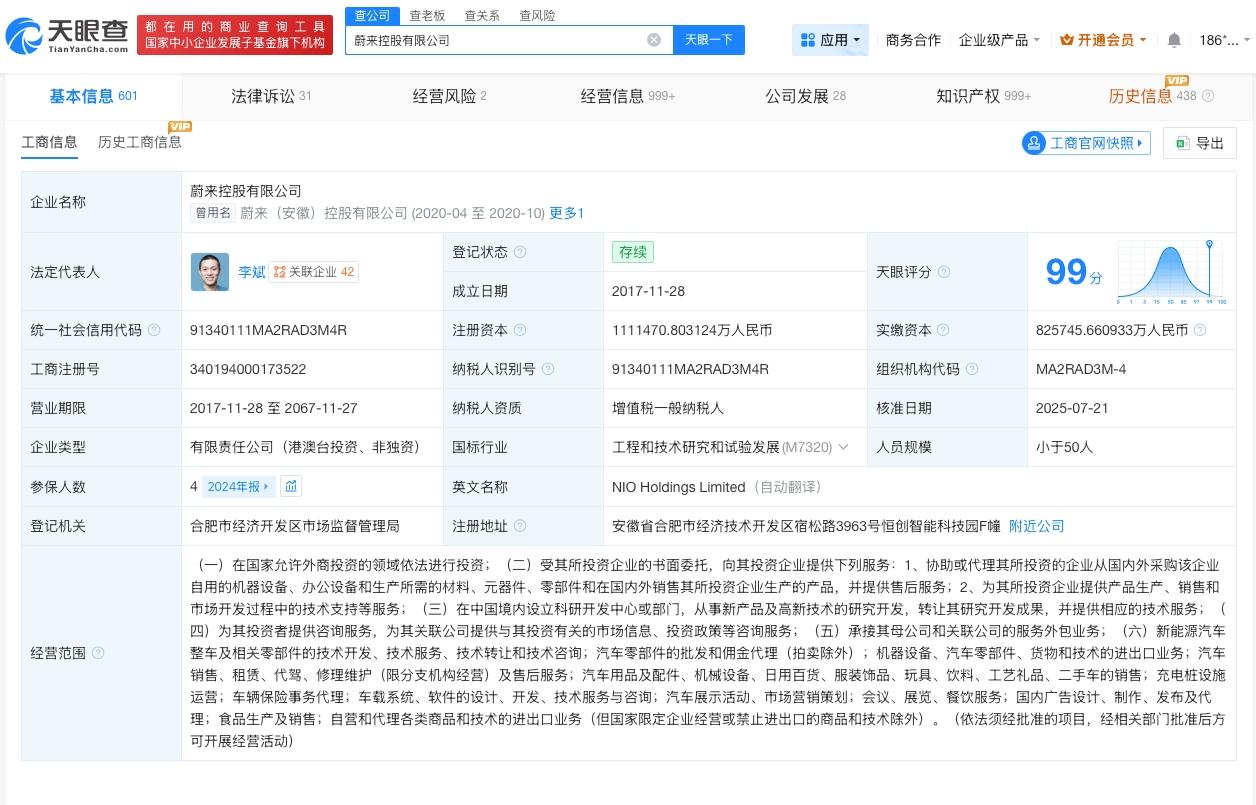Open the 186* account dropdown
Screen dimensions: 1256x805
[1224, 40]
